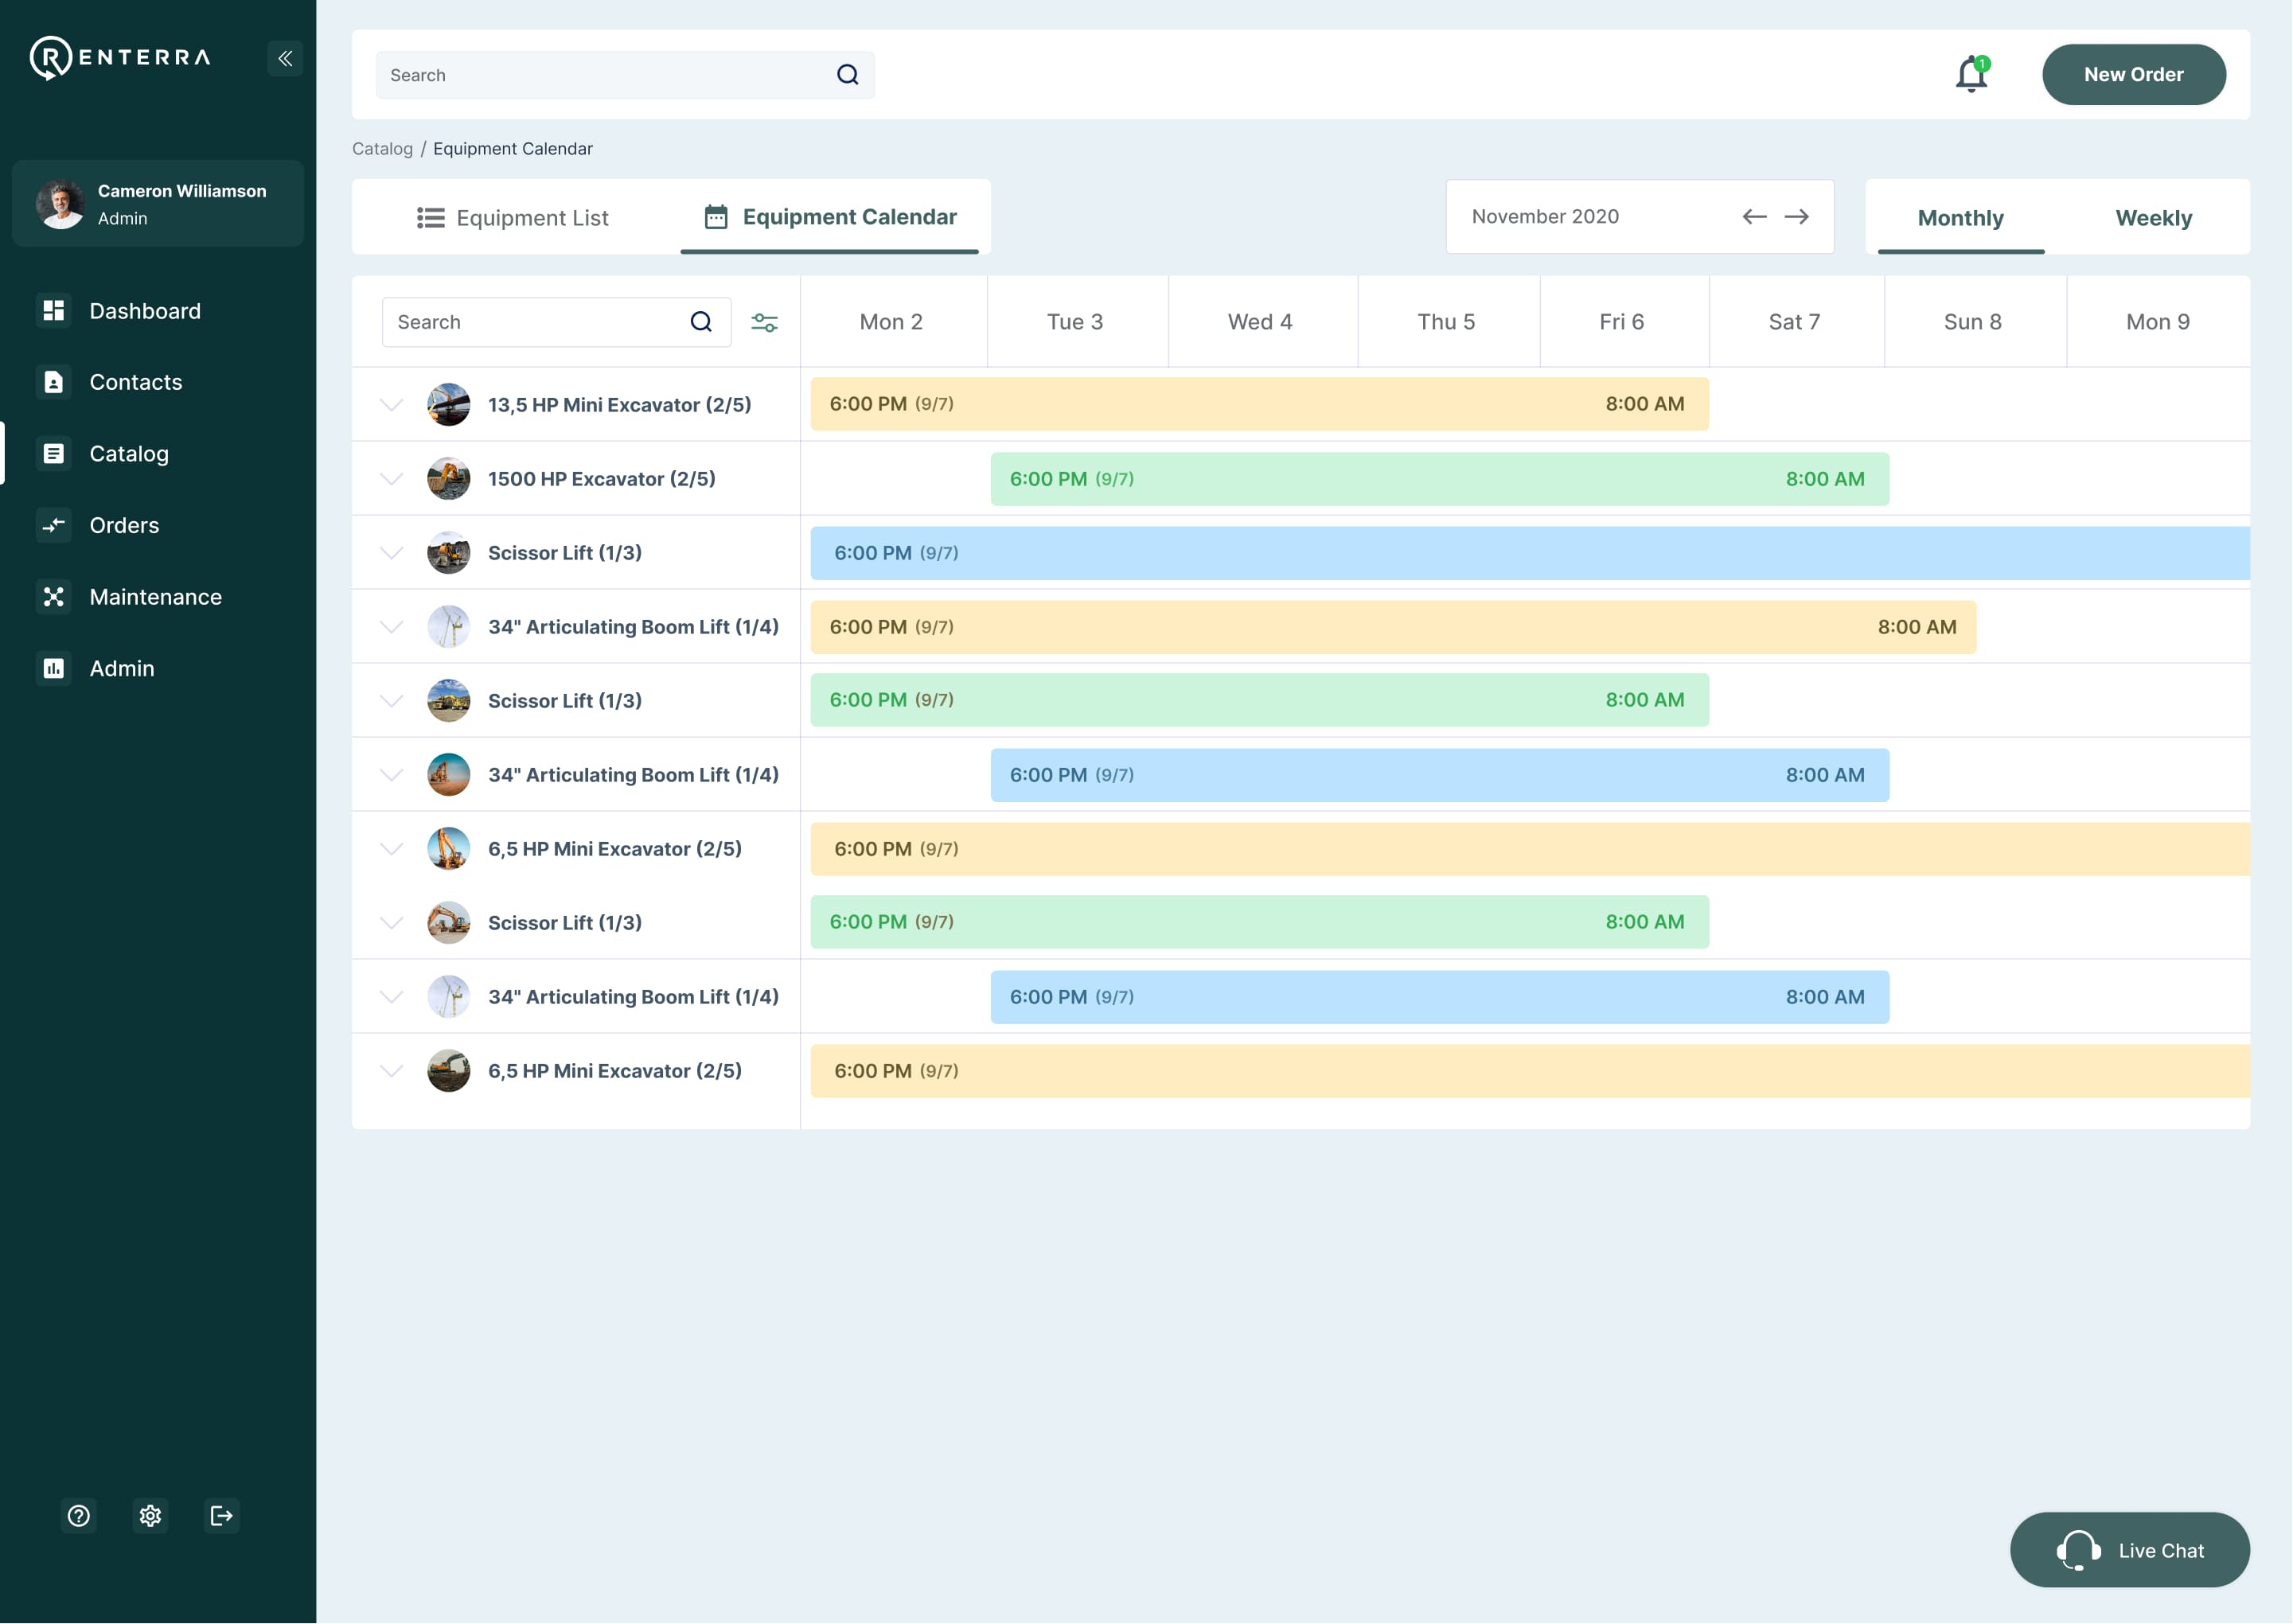The height and width of the screenshot is (1624, 2293).
Task: Click 1500 HP Excavator thumbnail
Action: pyautogui.click(x=449, y=479)
